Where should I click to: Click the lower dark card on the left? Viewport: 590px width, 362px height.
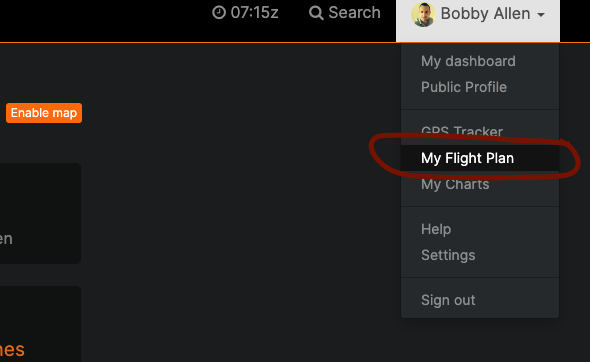point(40,324)
